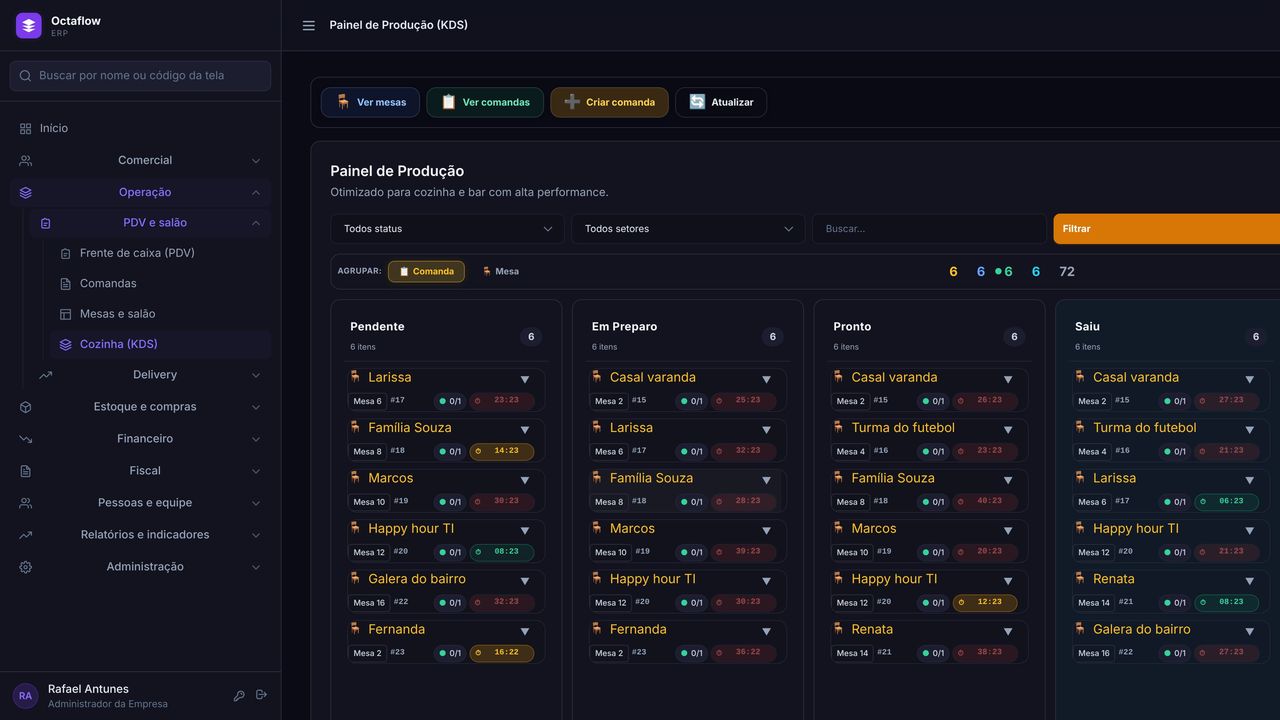Viewport: 1280px width, 720px height.
Task: Click the Administração gear icon
Action: coord(26,567)
